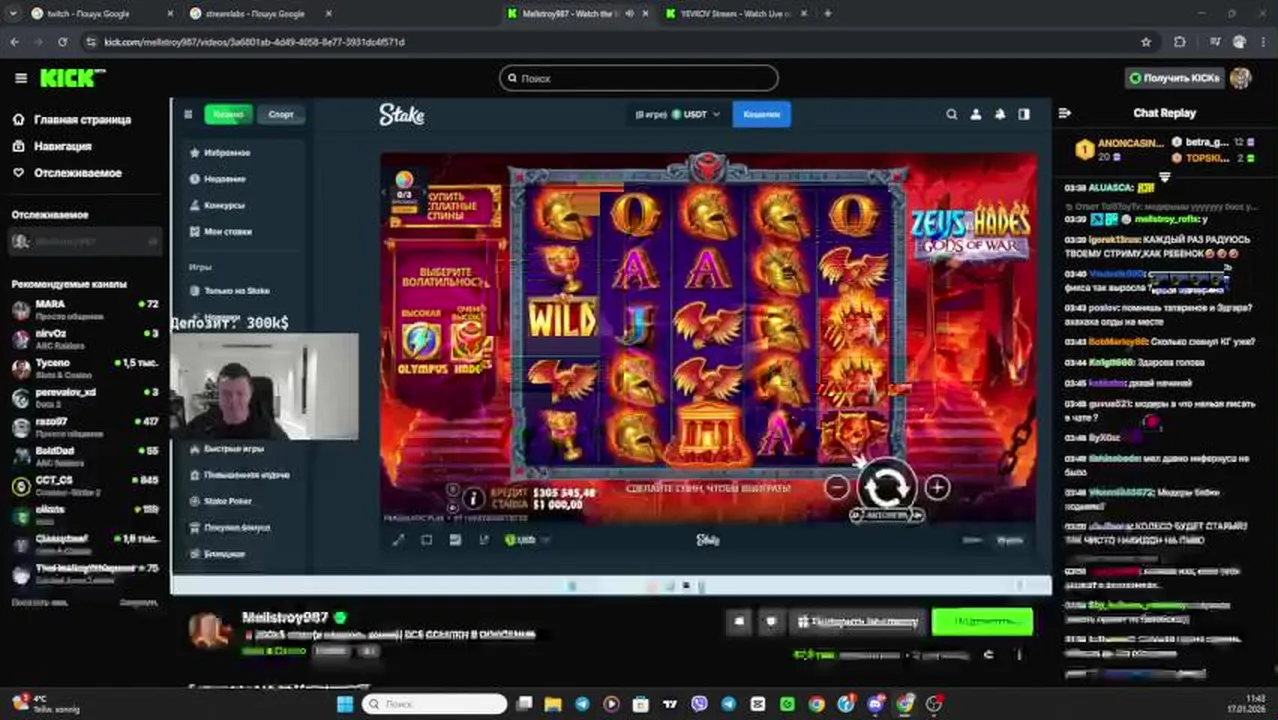The width and height of the screenshot is (1278, 720).
Task: Toggle fullscreen icon below the game
Action: point(398,540)
